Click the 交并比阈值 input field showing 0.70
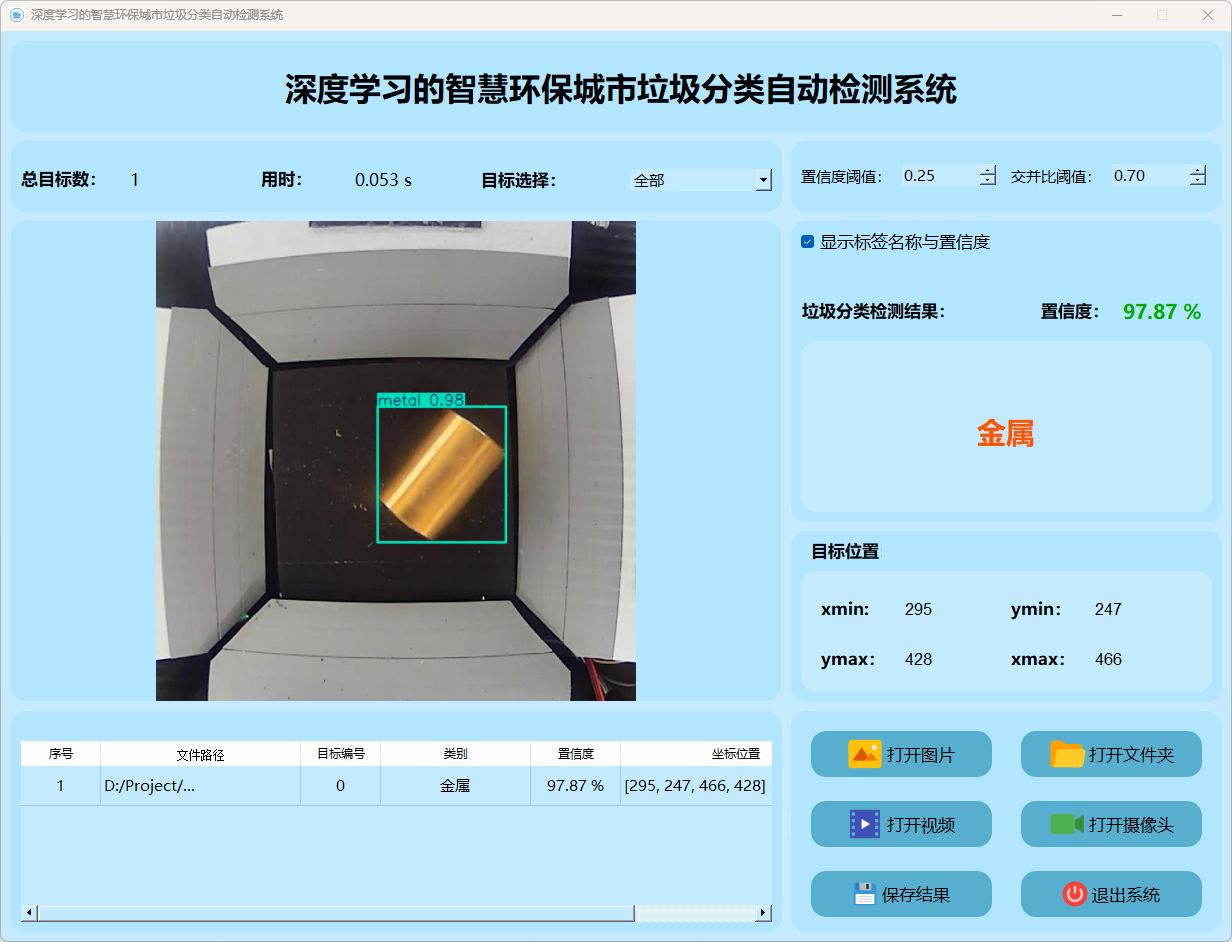1232x942 pixels. pyautogui.click(x=1150, y=176)
